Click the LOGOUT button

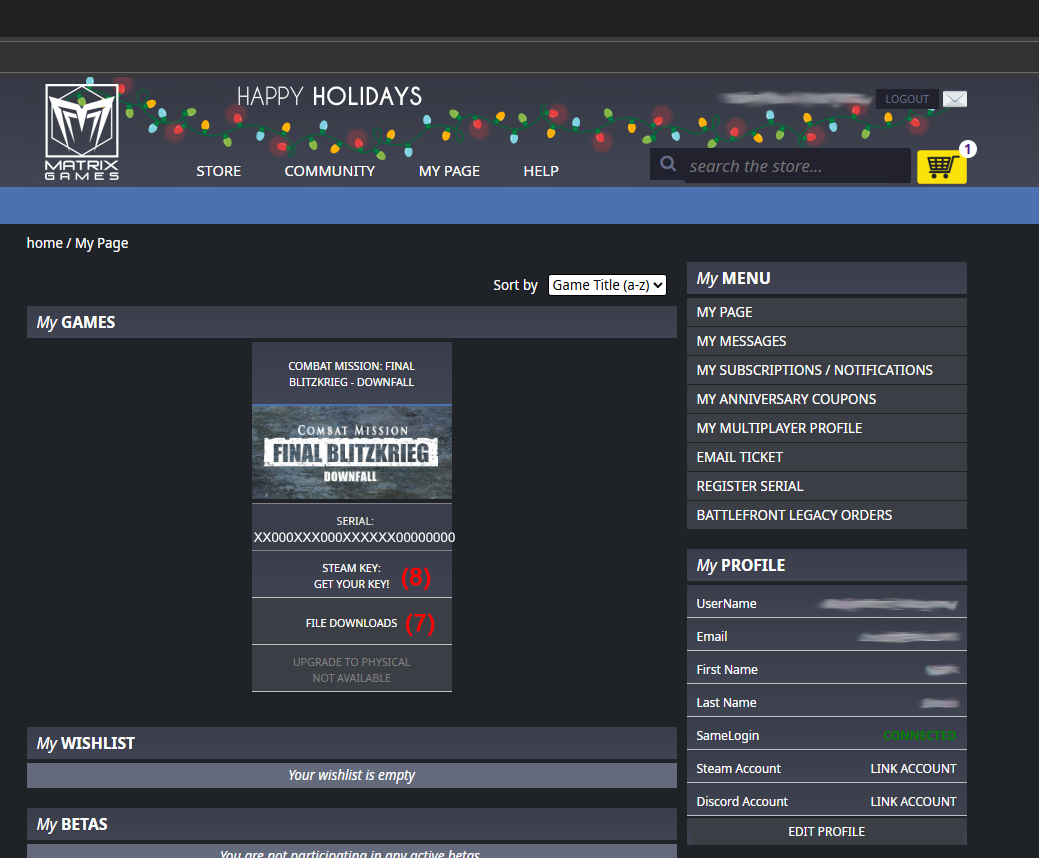[x=906, y=99]
